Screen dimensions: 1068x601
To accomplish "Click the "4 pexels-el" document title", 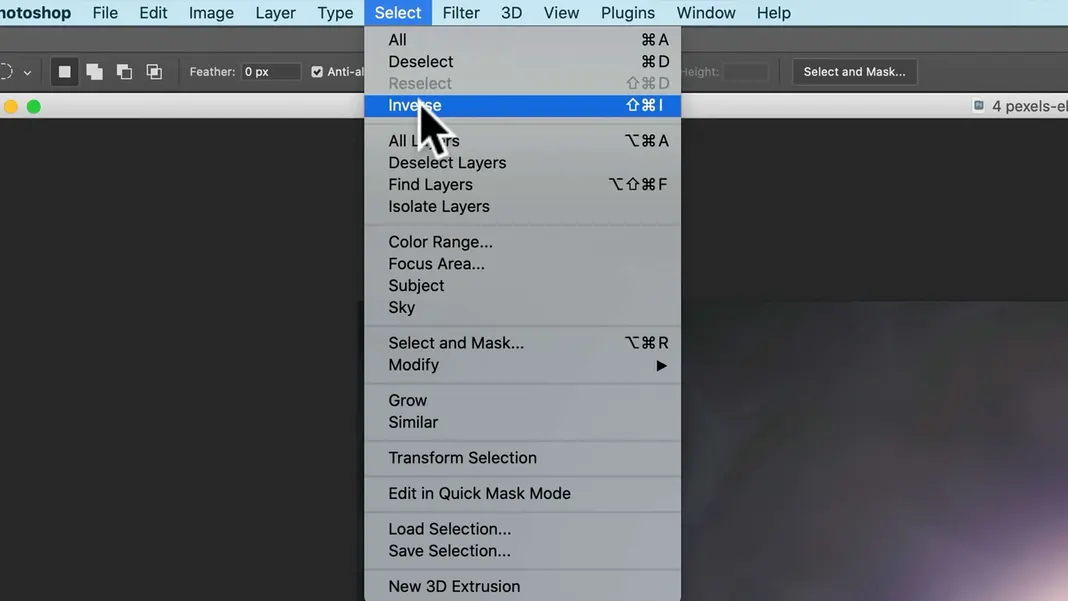I will point(1030,106).
